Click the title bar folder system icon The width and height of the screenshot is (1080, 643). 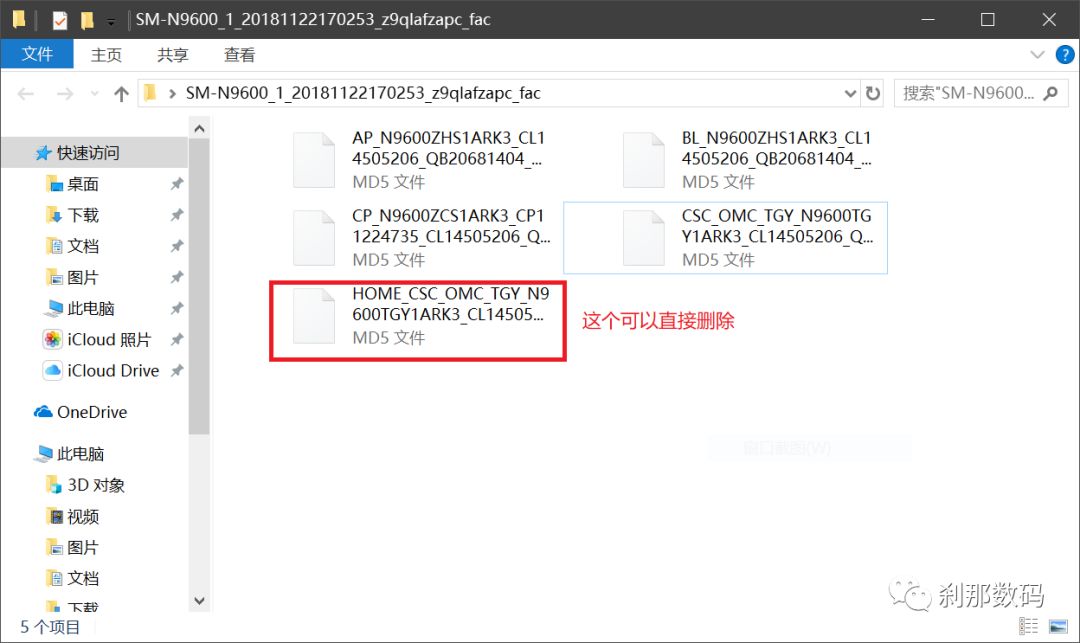[x=19, y=19]
